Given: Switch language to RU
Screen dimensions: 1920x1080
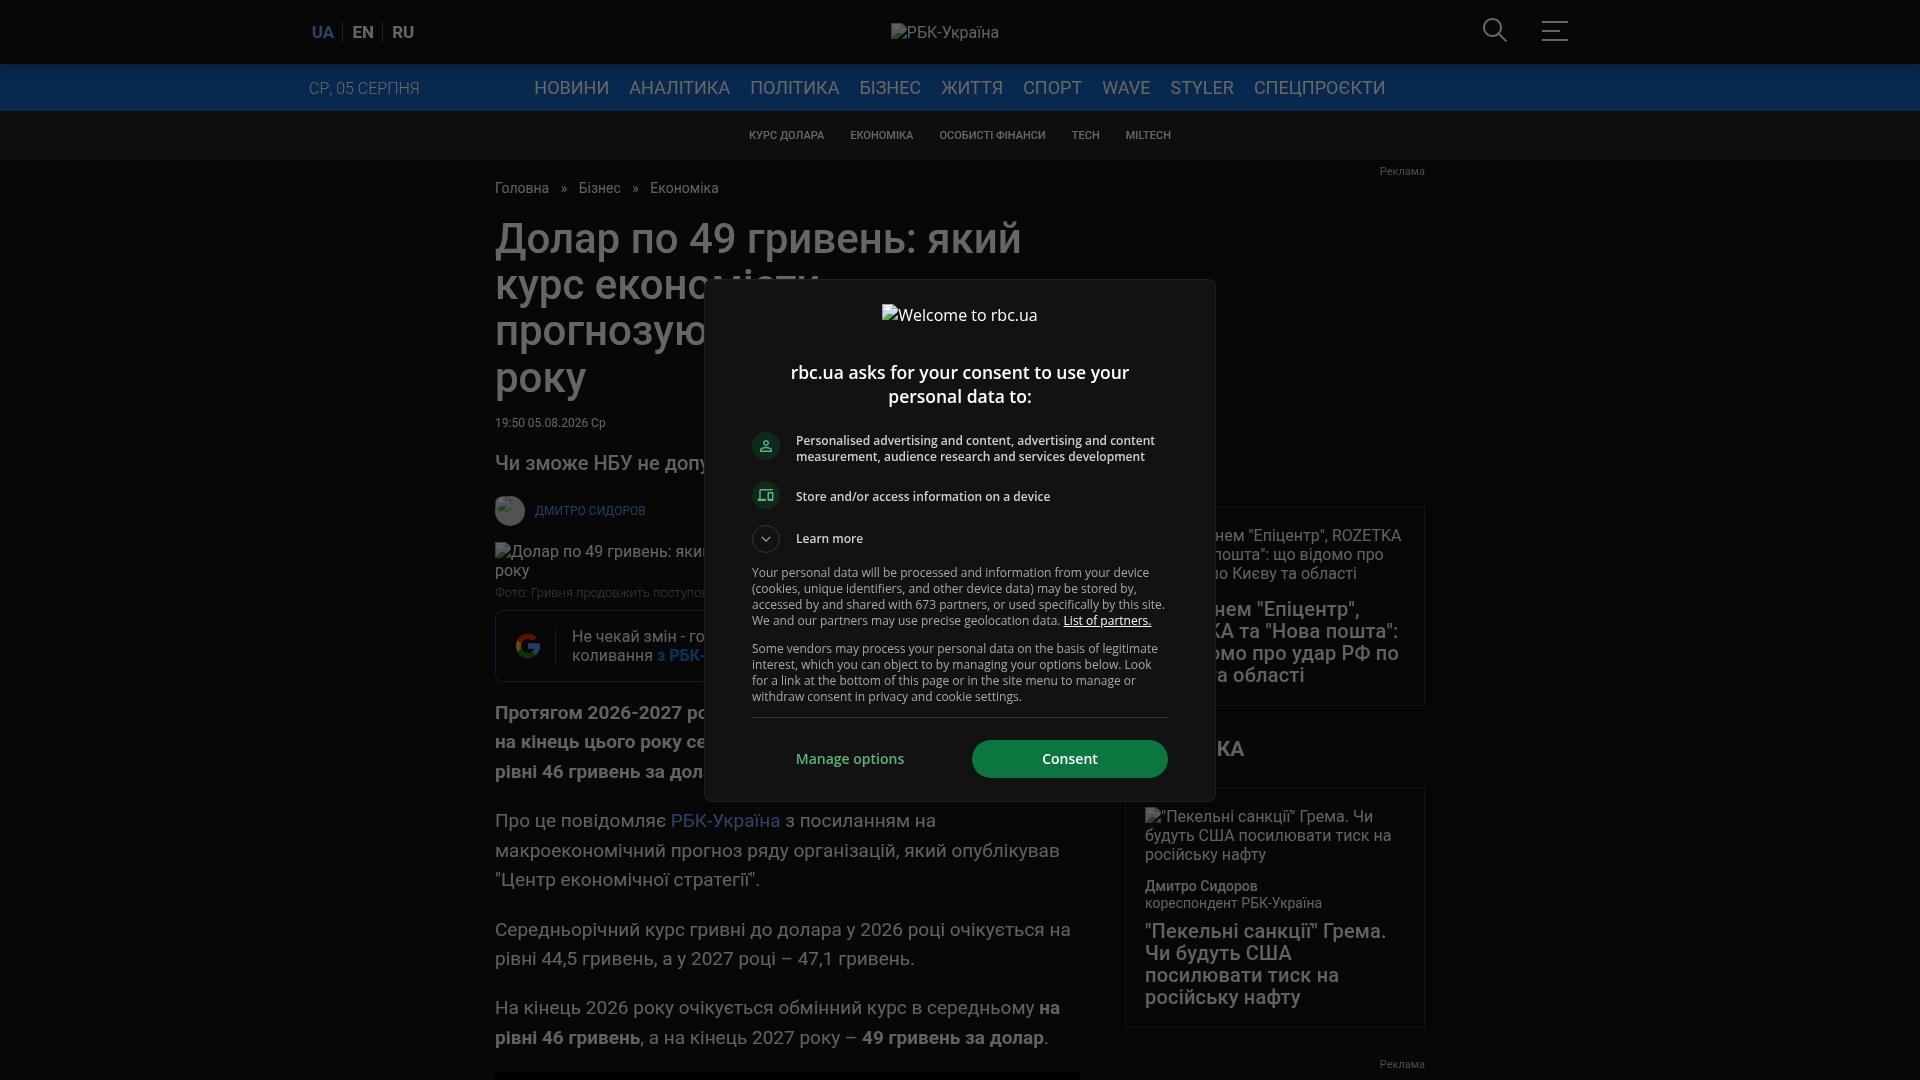Looking at the screenshot, I should [403, 32].
